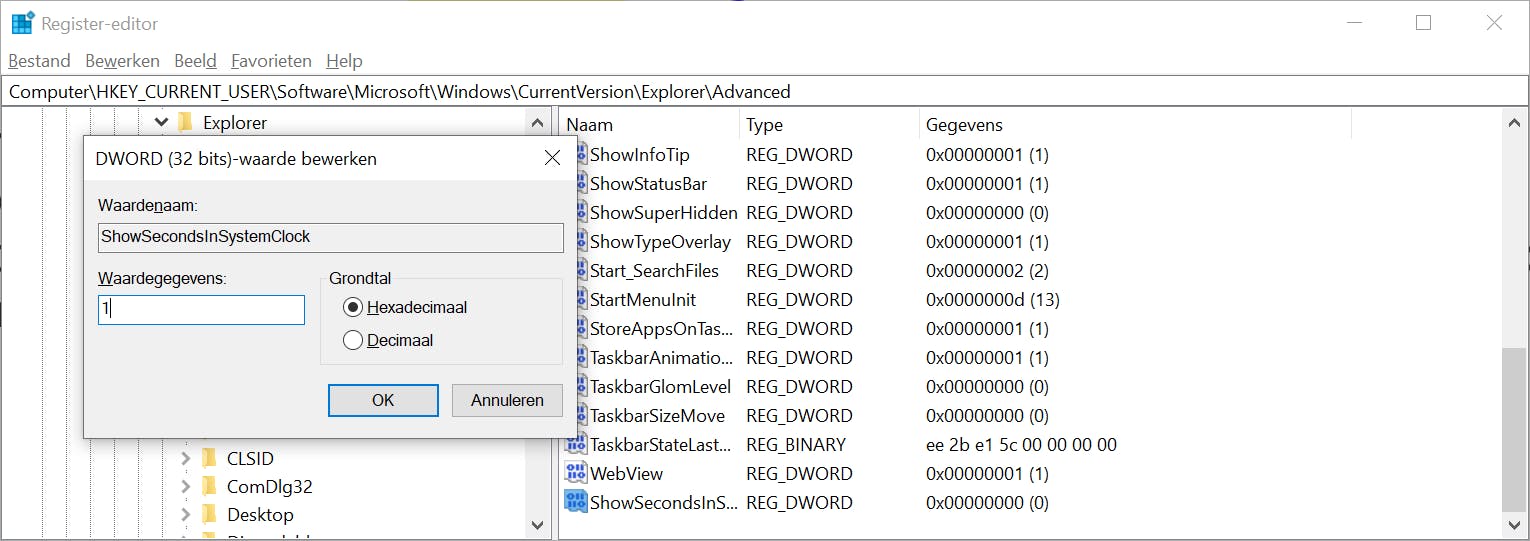The width and height of the screenshot is (1530, 541).
Task: Click the Register-editor app icon in title bar
Action: click(22, 23)
